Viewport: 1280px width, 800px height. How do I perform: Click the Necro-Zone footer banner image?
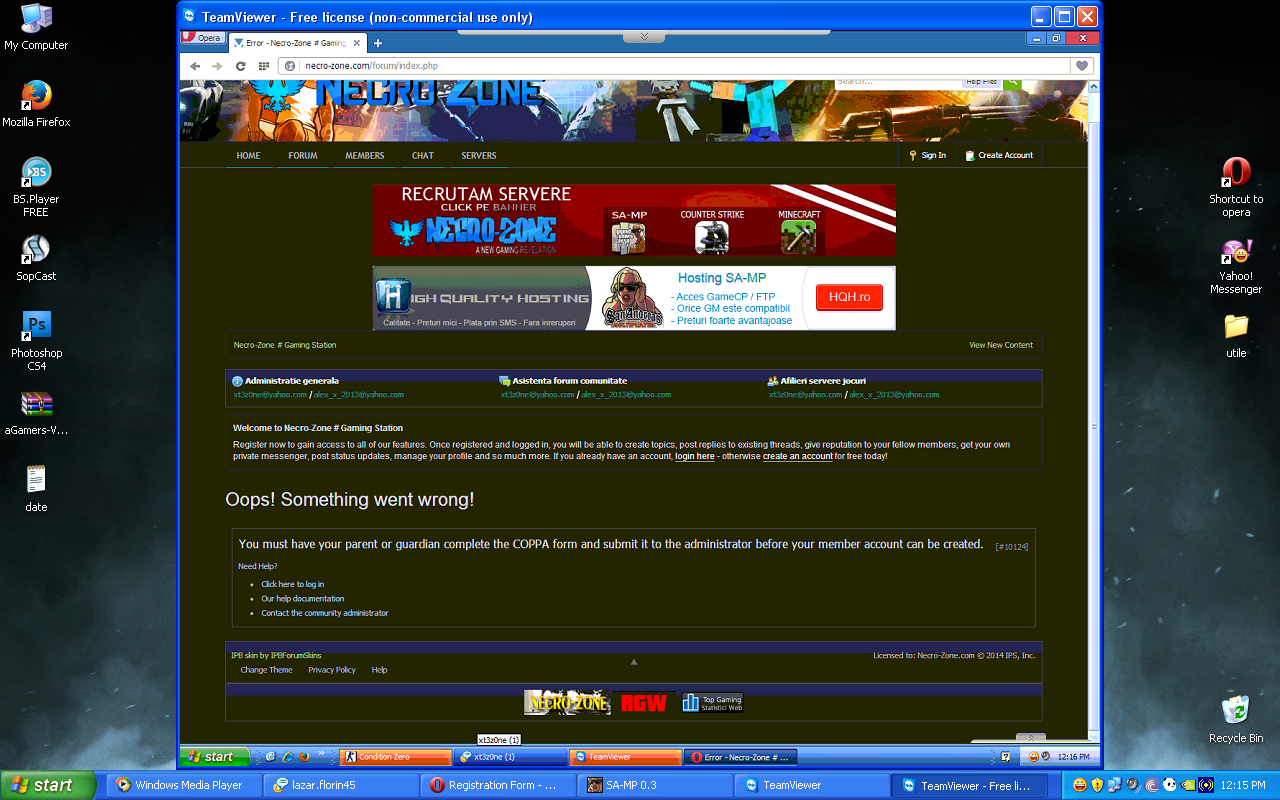tap(567, 703)
